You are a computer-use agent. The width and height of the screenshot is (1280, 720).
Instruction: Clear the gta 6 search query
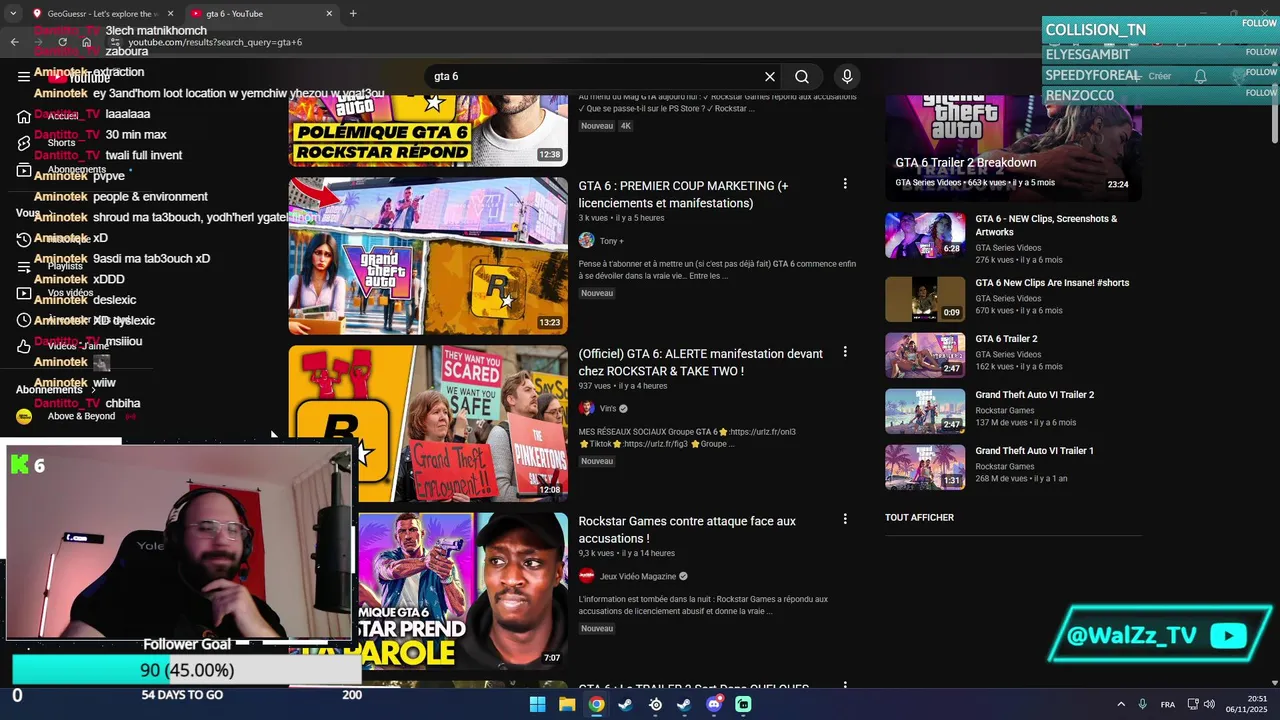(770, 76)
